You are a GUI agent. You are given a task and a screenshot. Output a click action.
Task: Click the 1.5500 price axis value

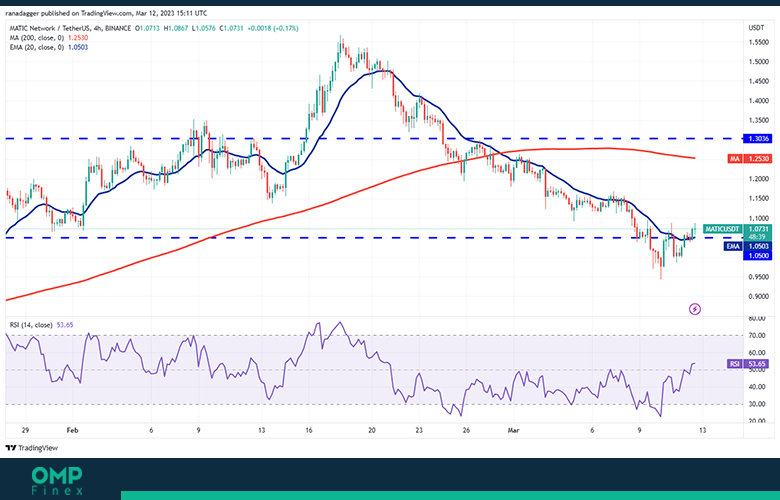[758, 43]
